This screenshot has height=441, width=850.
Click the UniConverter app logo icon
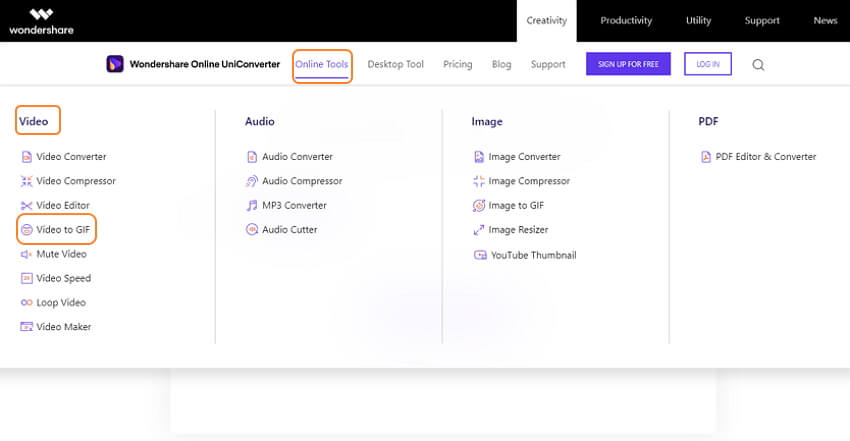pyautogui.click(x=115, y=64)
